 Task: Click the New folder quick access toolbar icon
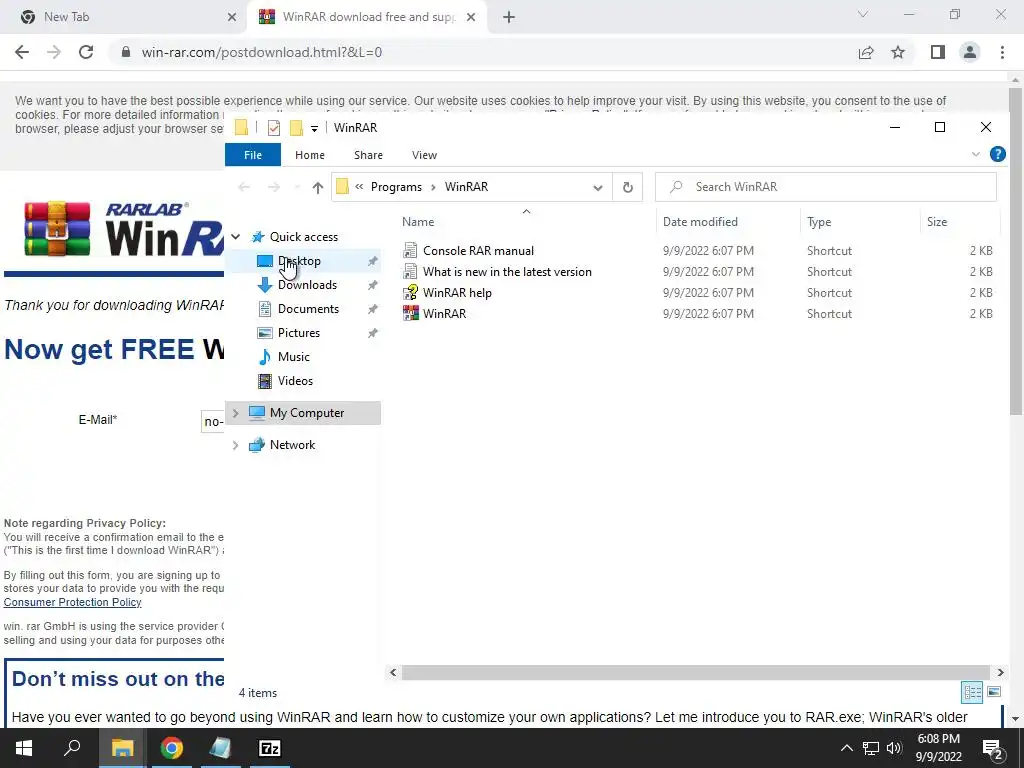pos(296,128)
